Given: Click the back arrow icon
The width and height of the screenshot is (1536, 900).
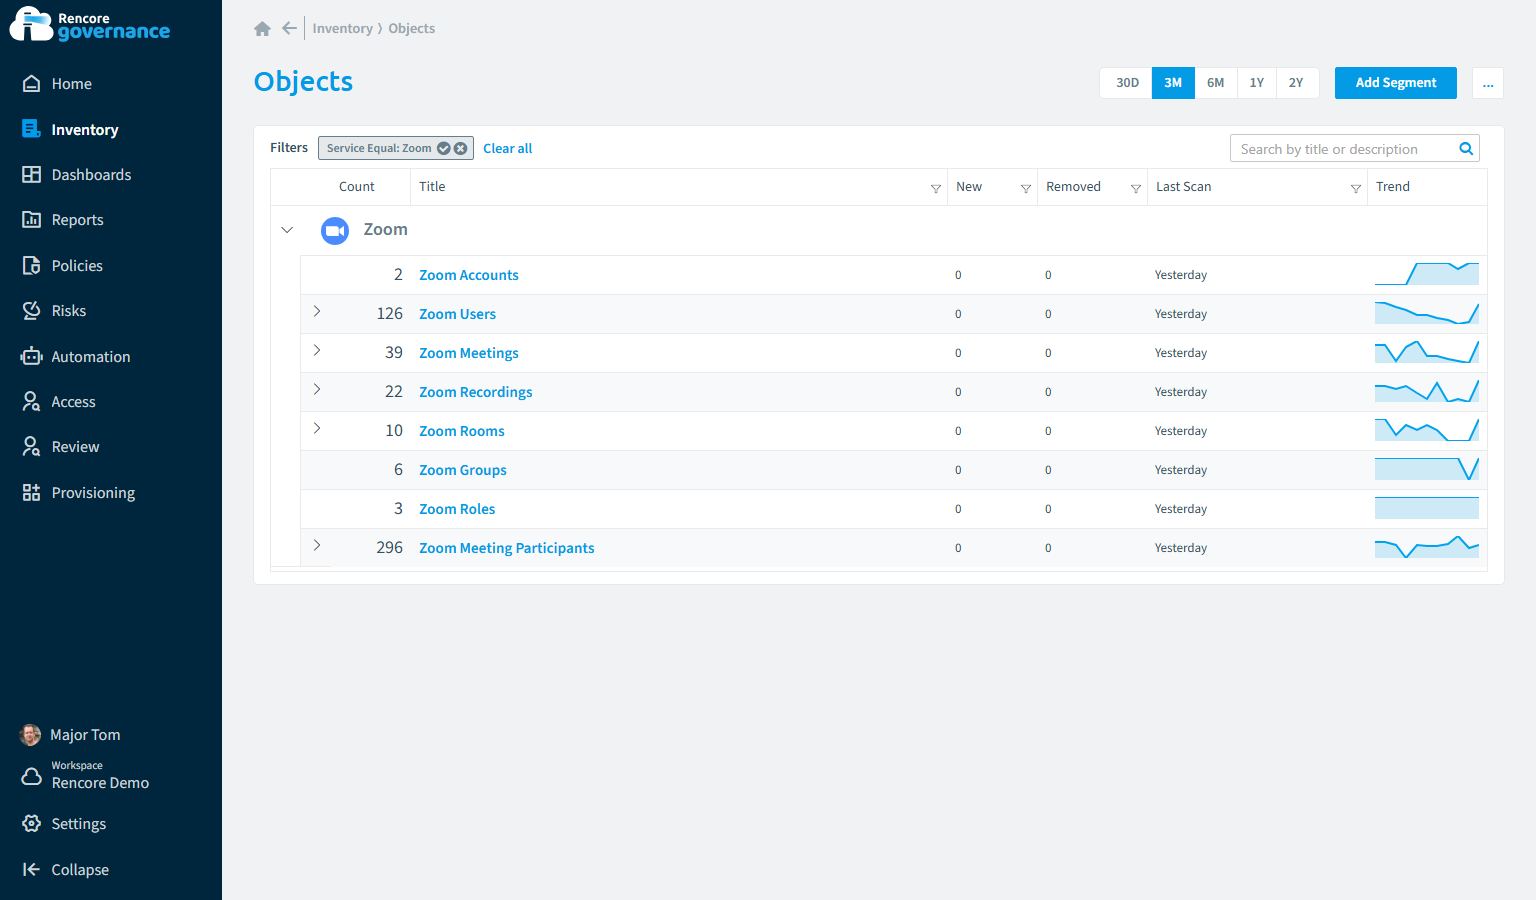Looking at the screenshot, I should pos(289,28).
